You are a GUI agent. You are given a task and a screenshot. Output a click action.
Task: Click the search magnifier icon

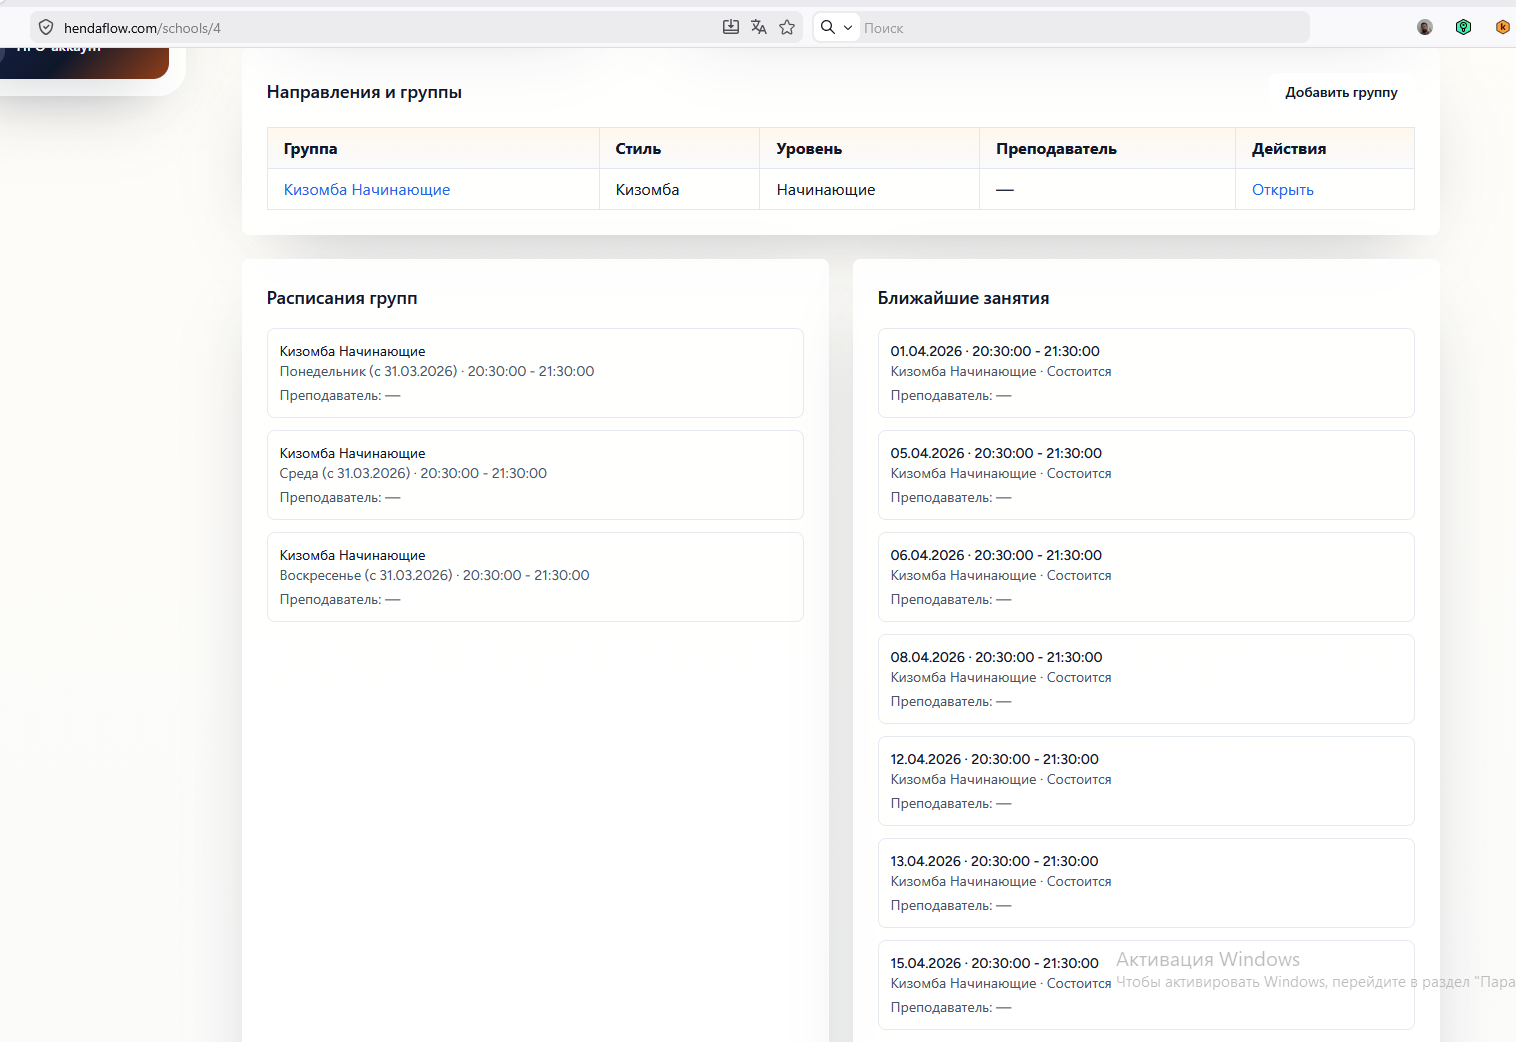point(828,27)
